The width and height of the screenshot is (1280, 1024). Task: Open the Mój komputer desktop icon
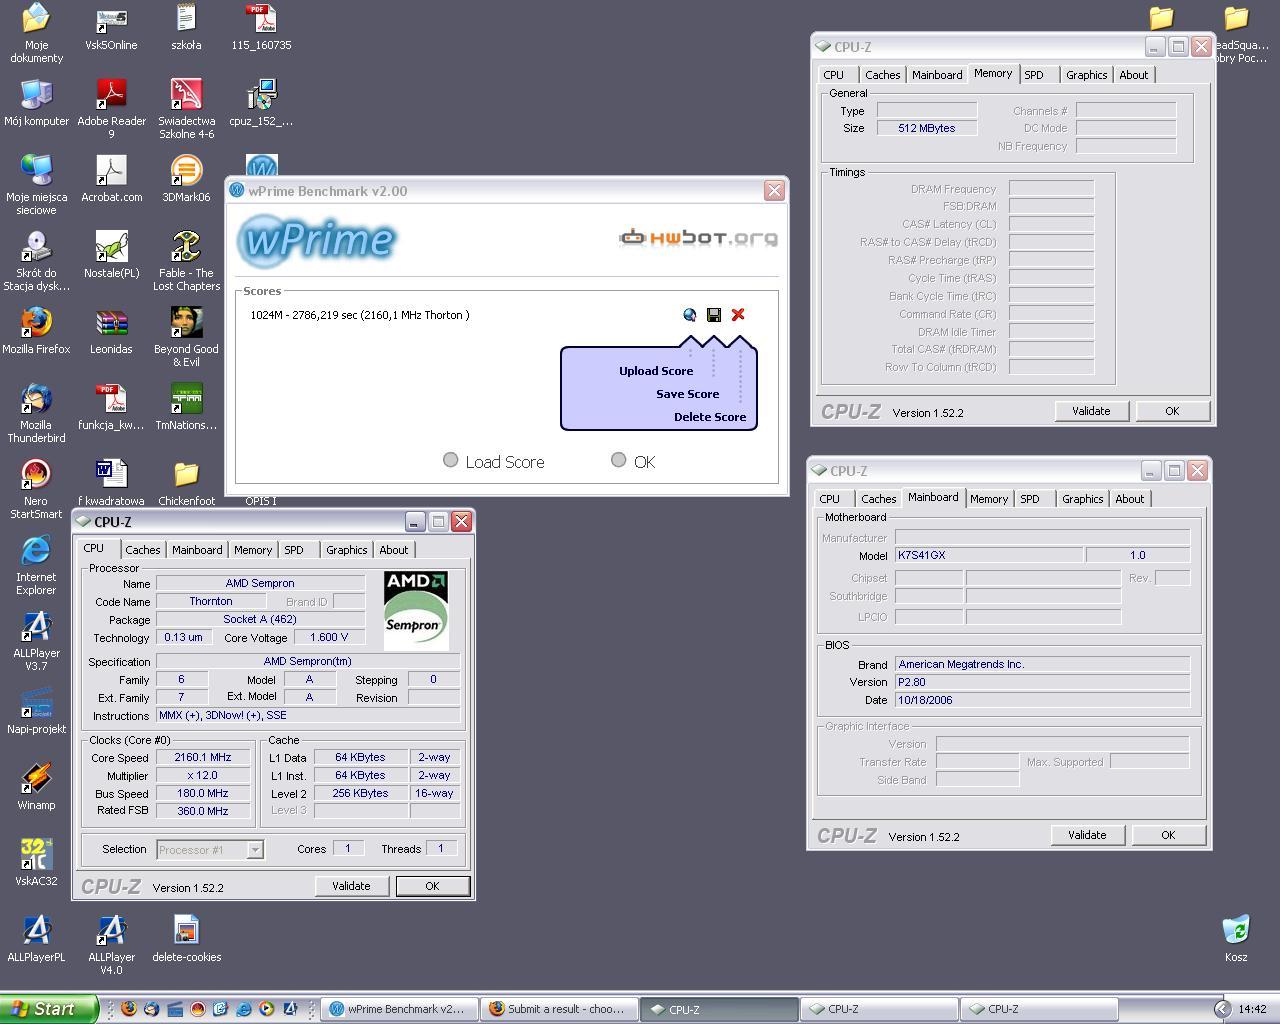click(x=36, y=103)
